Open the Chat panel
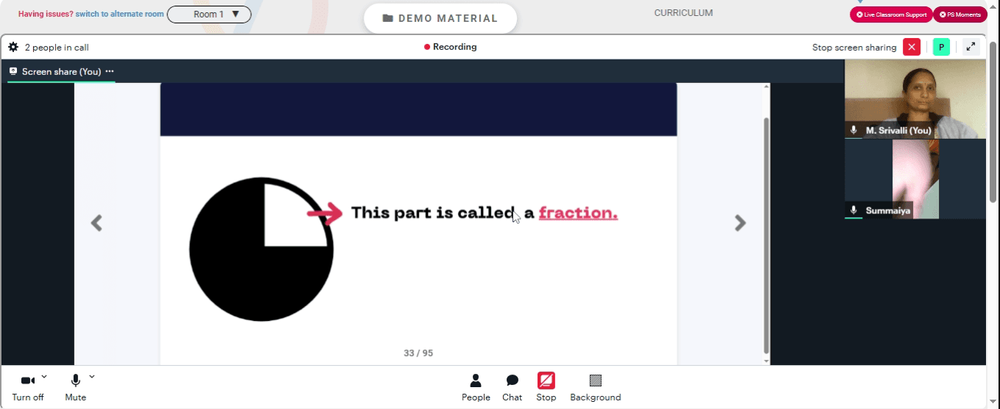 pyautogui.click(x=512, y=387)
